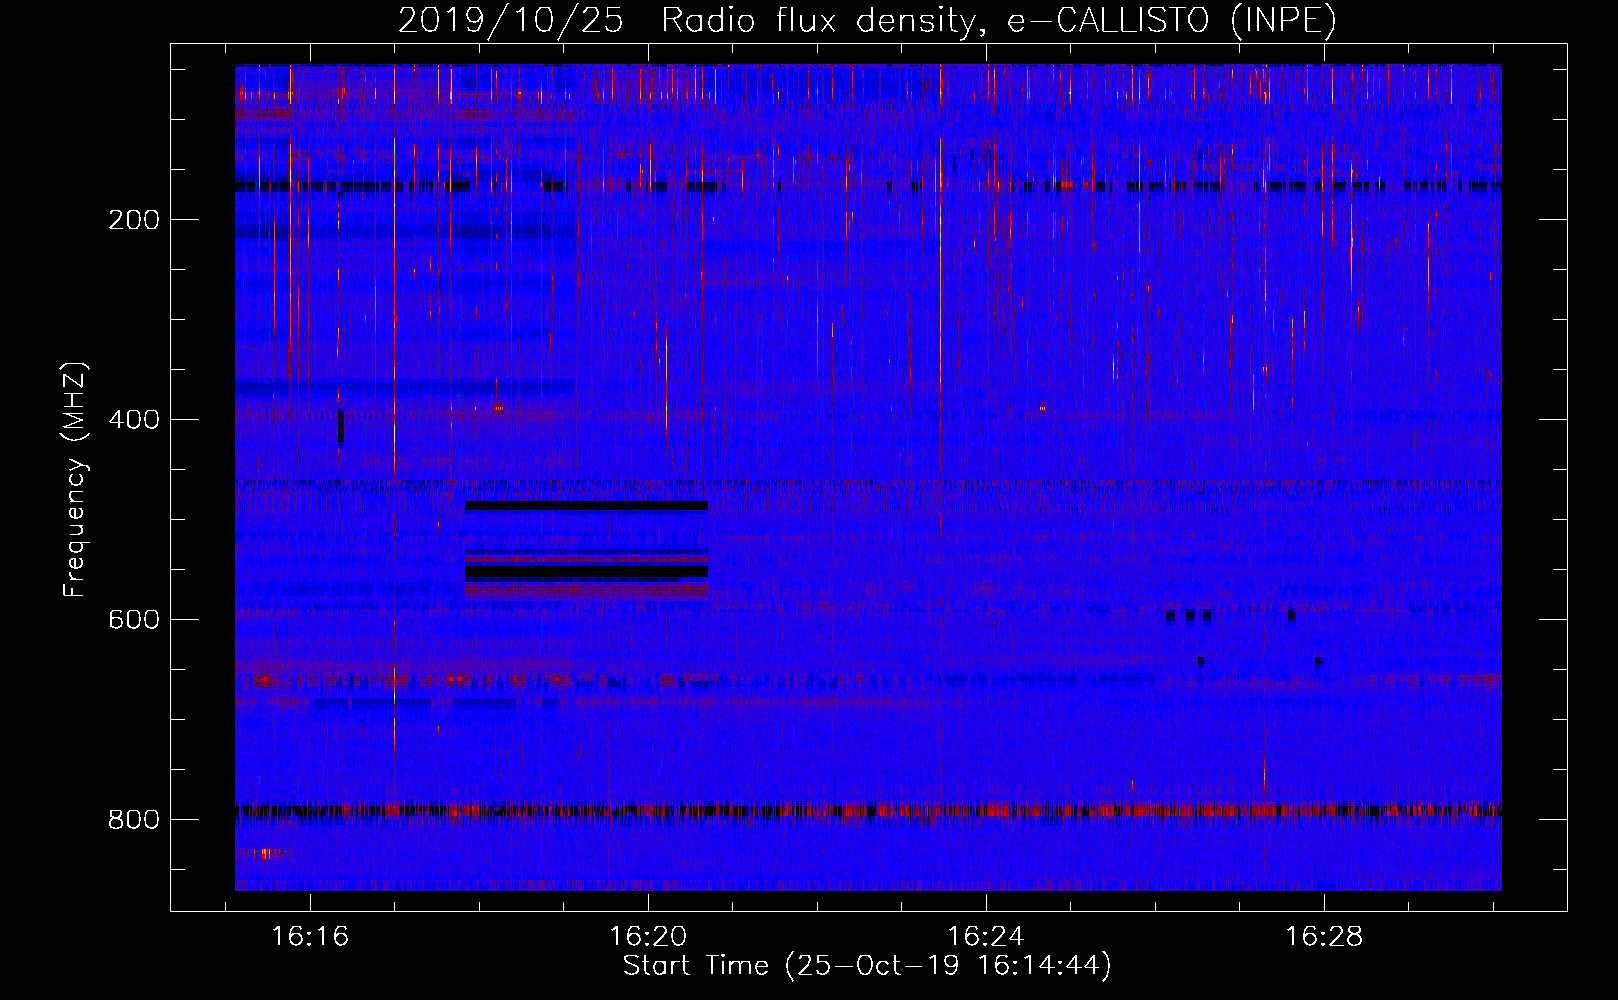Click the 16:16 time tick label
1618x1000 pixels.
(310, 937)
